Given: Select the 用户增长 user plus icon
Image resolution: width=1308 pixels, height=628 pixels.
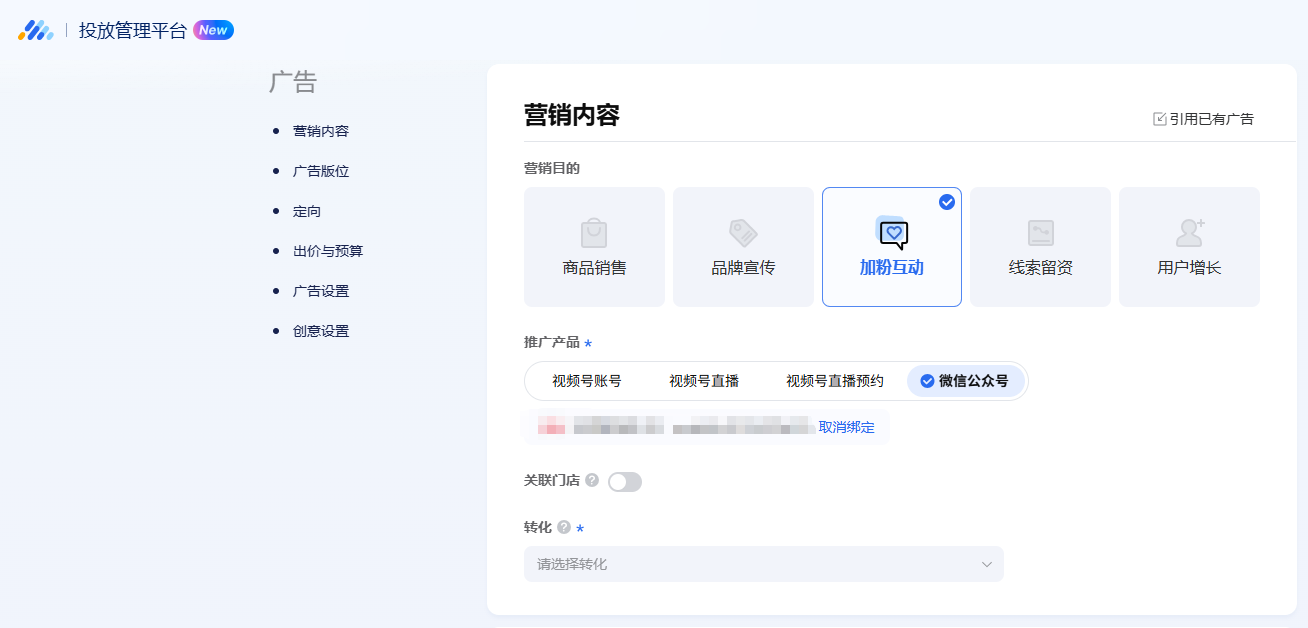Looking at the screenshot, I should [x=1189, y=233].
